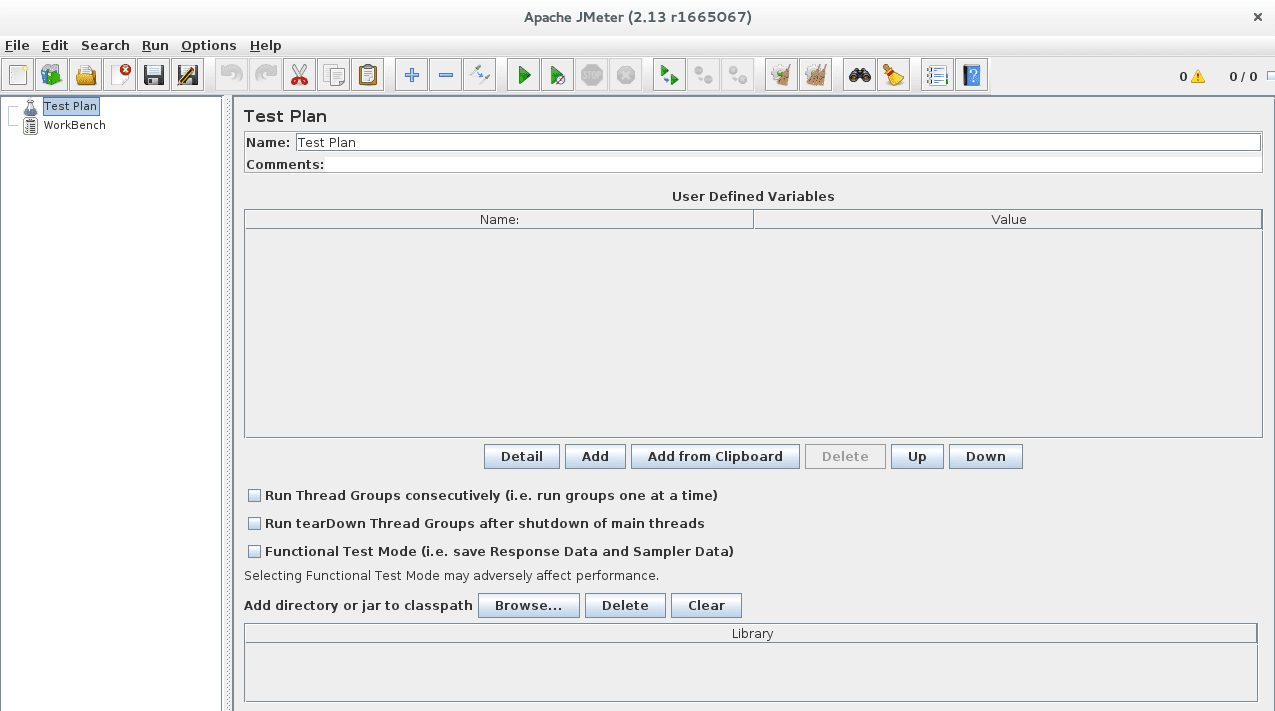Select Test Plan in the tree
The image size is (1275, 711).
coord(71,106)
